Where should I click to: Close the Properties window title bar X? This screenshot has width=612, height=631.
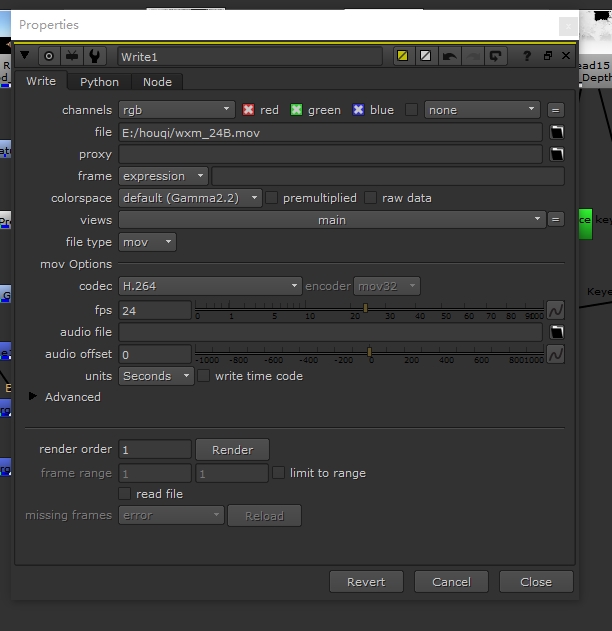tap(568, 26)
